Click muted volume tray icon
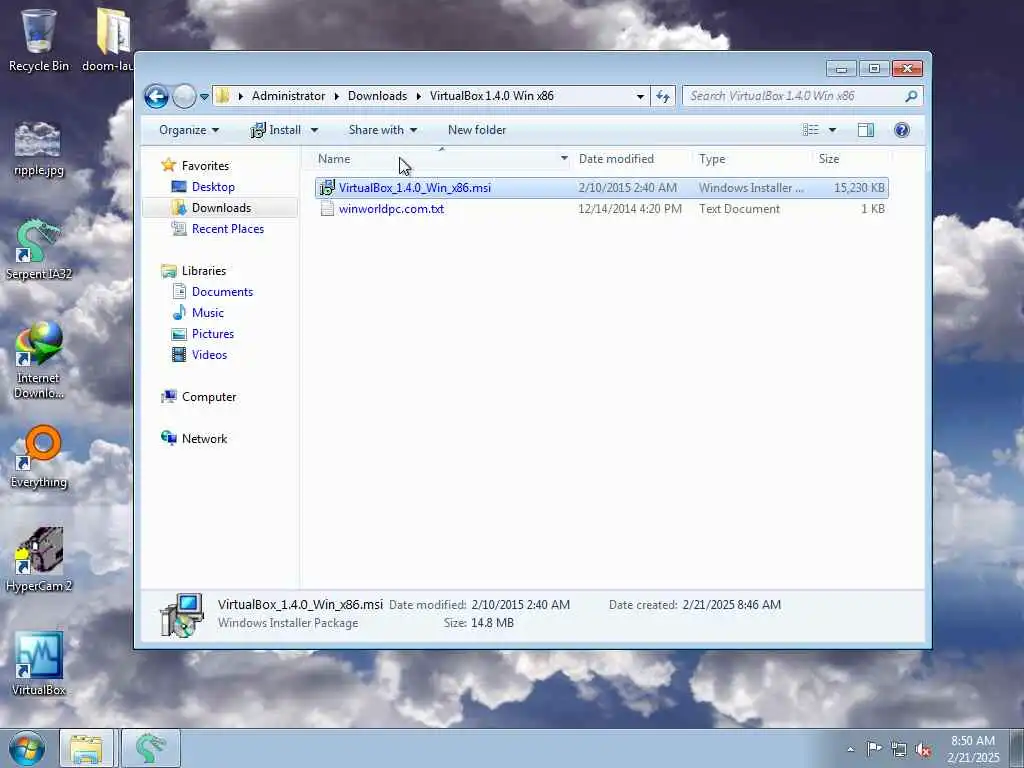Screen dimensions: 1024x768 [x=923, y=749]
